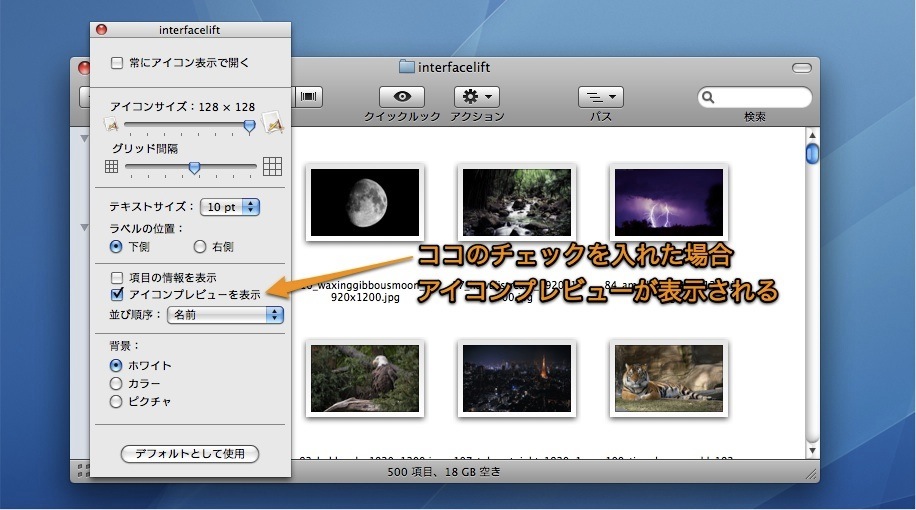Click the search magnifier icon
The width and height of the screenshot is (916, 510).
[708, 98]
